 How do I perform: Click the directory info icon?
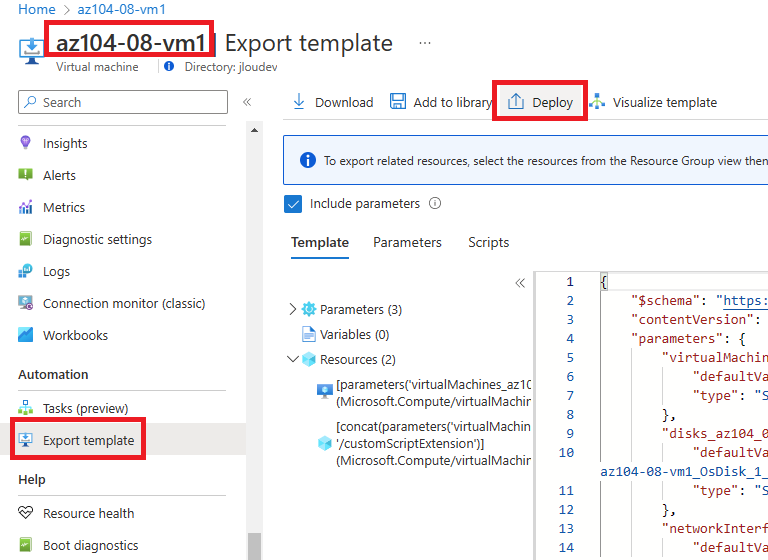[x=169, y=66]
